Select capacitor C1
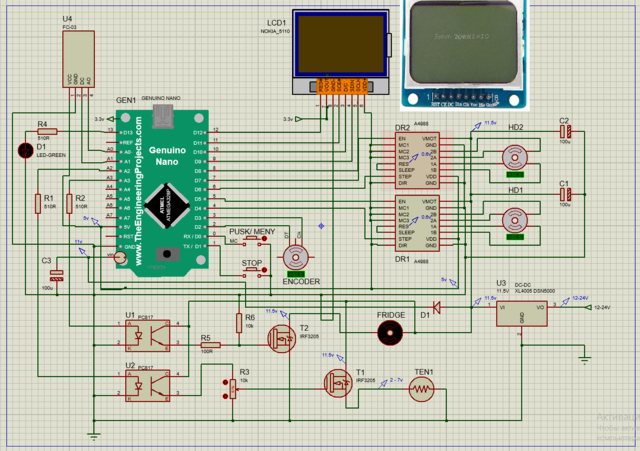 [x=565, y=194]
